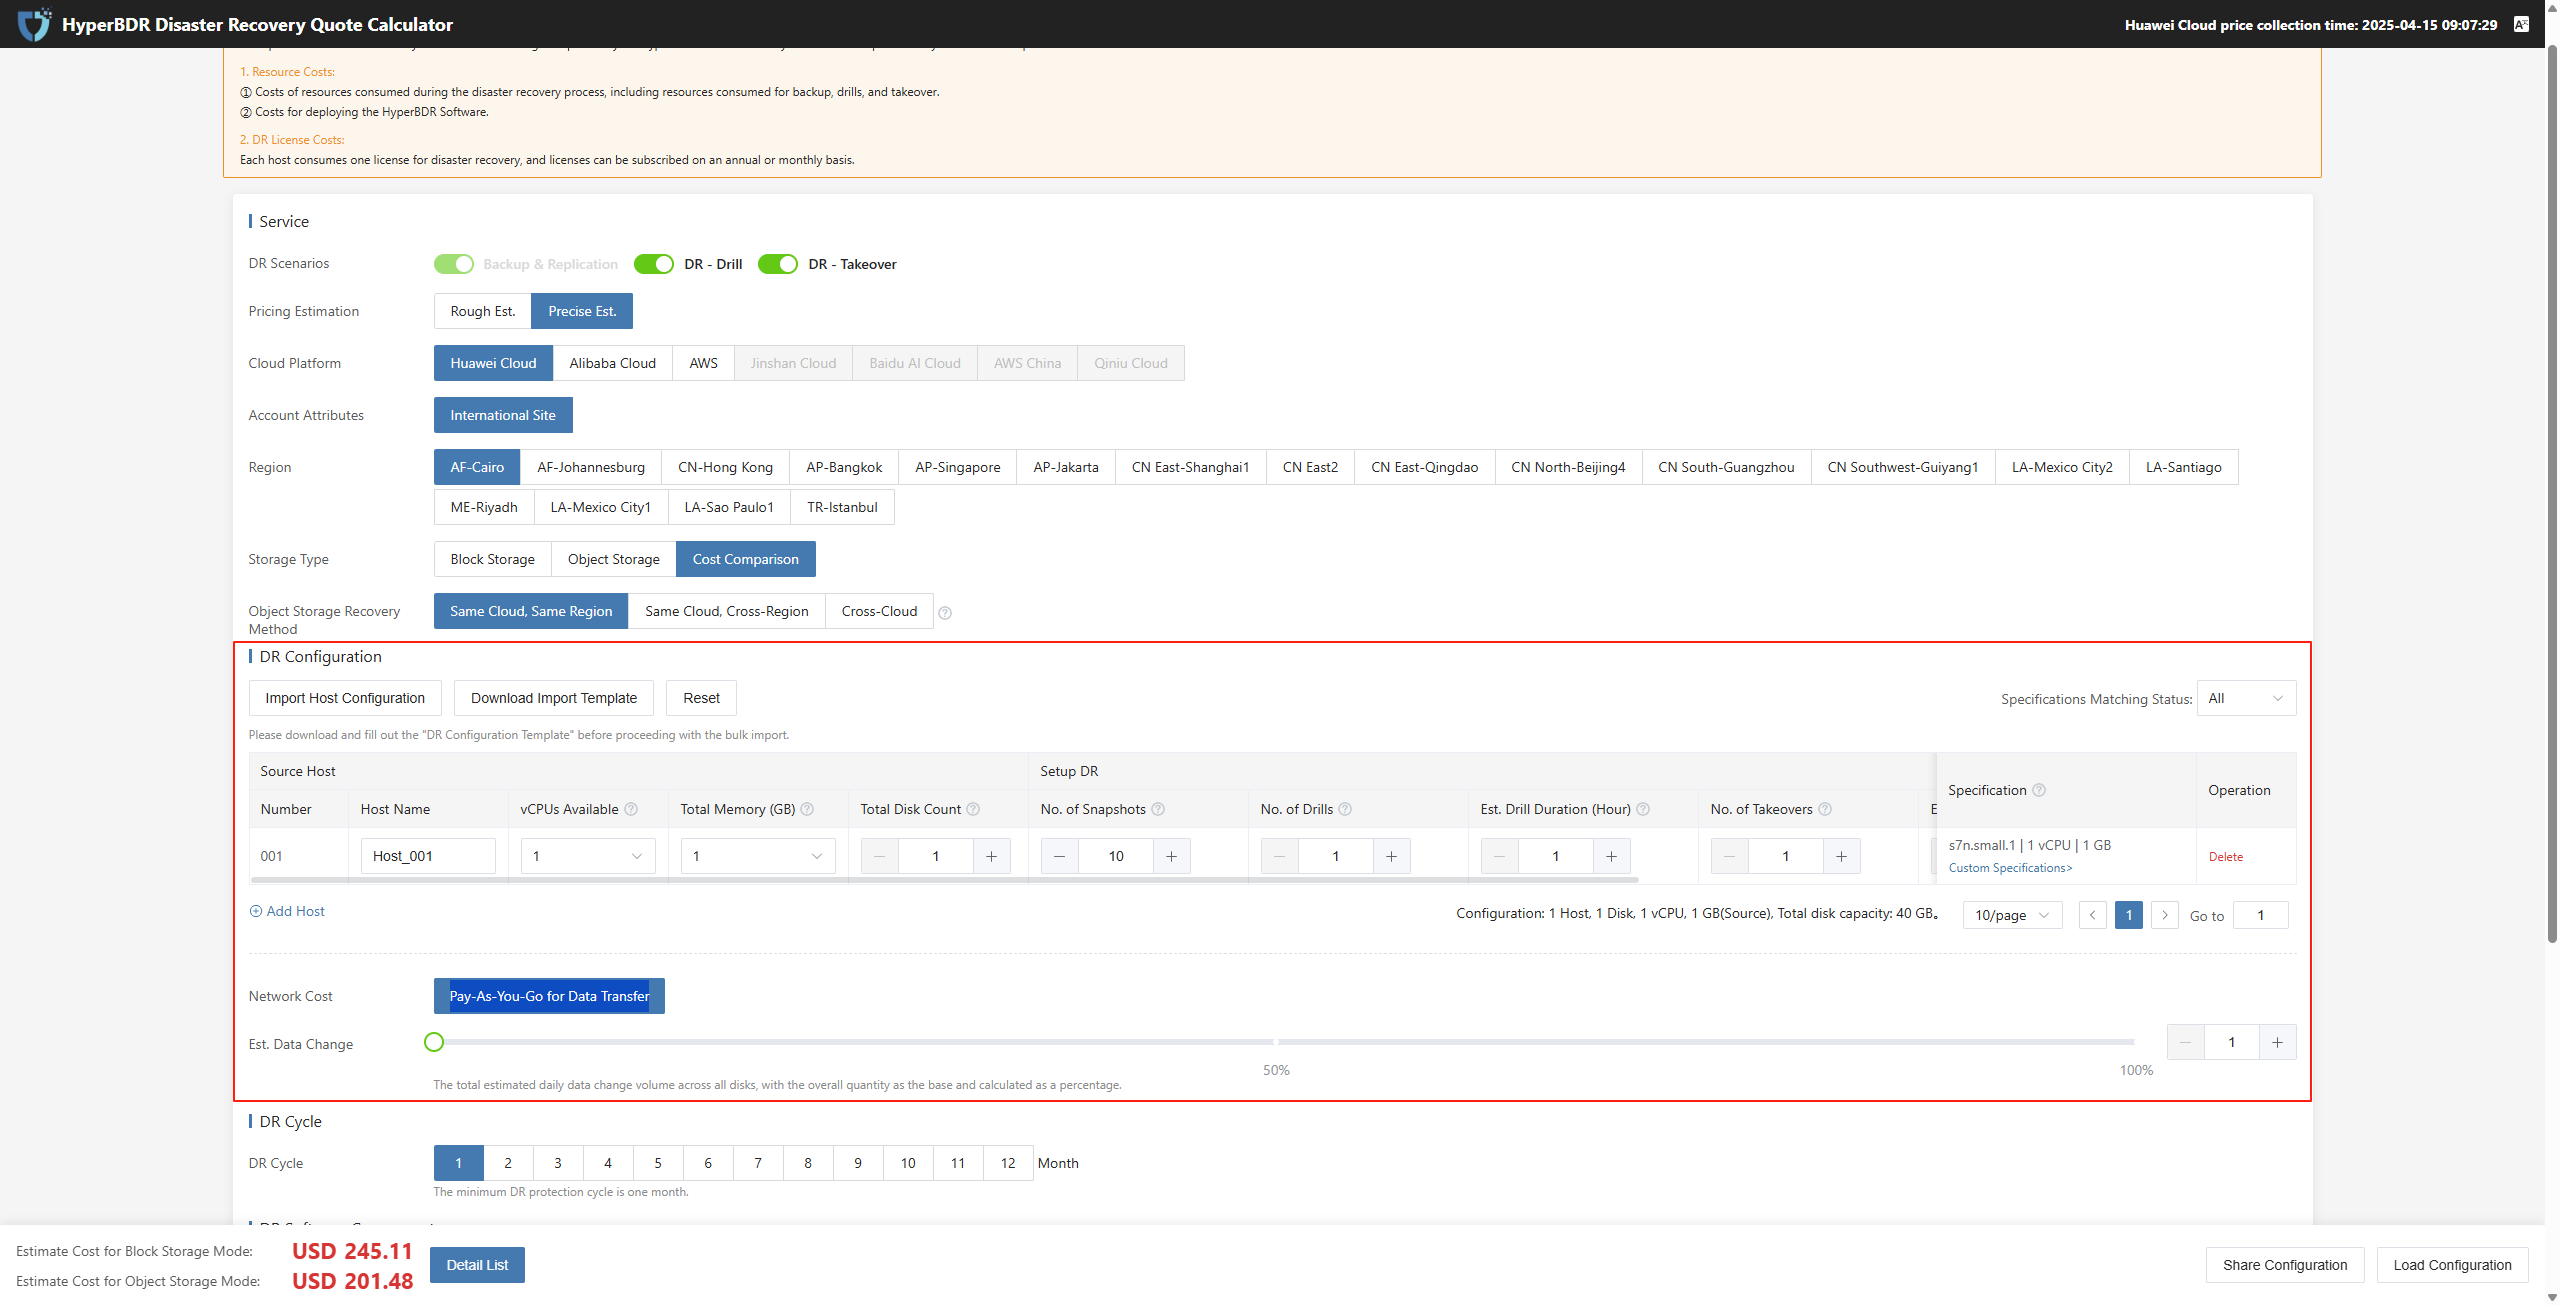The image size is (2560, 1305).
Task: Add a new host row
Action: pyautogui.click(x=287, y=911)
